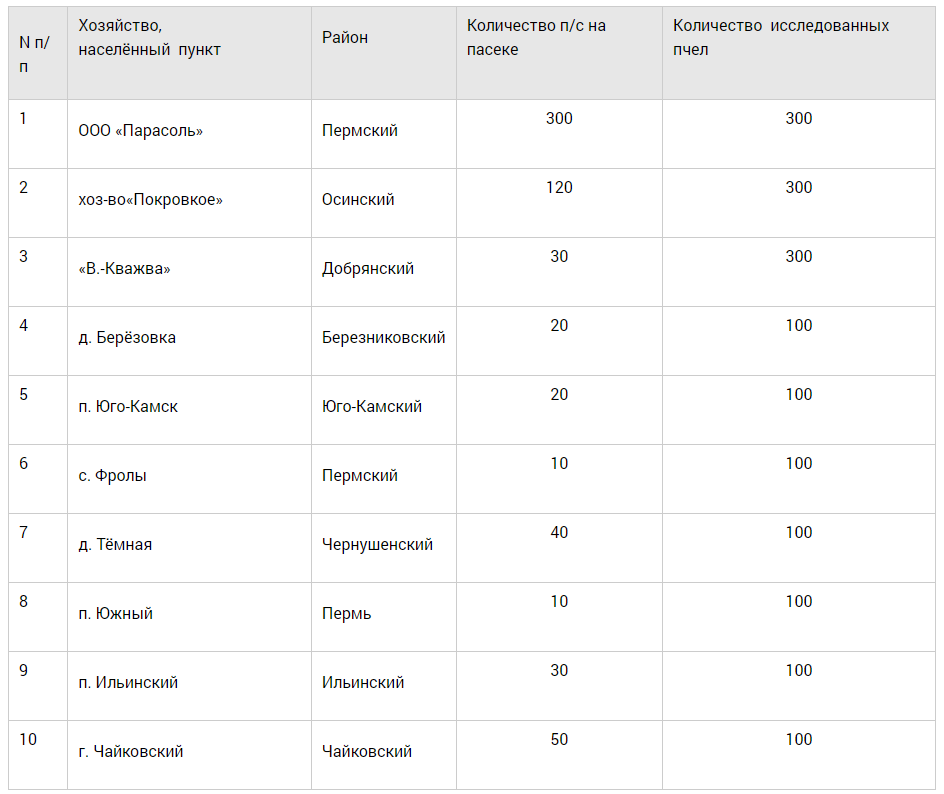Click the 'N п/п' column header

pos(34,54)
